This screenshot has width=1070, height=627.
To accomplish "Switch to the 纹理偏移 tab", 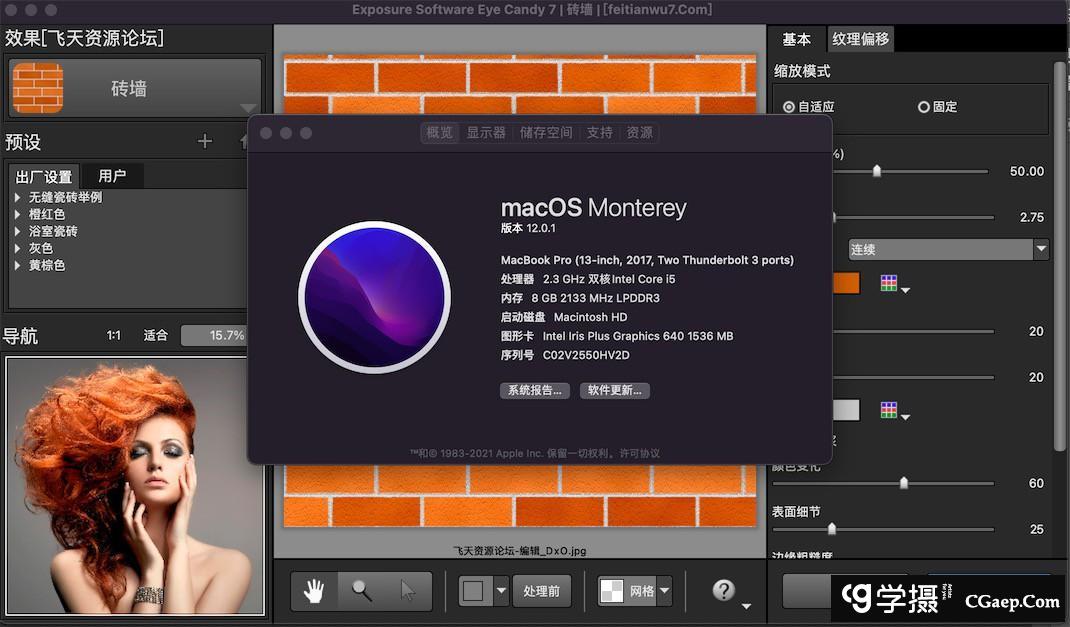I will tap(861, 39).
